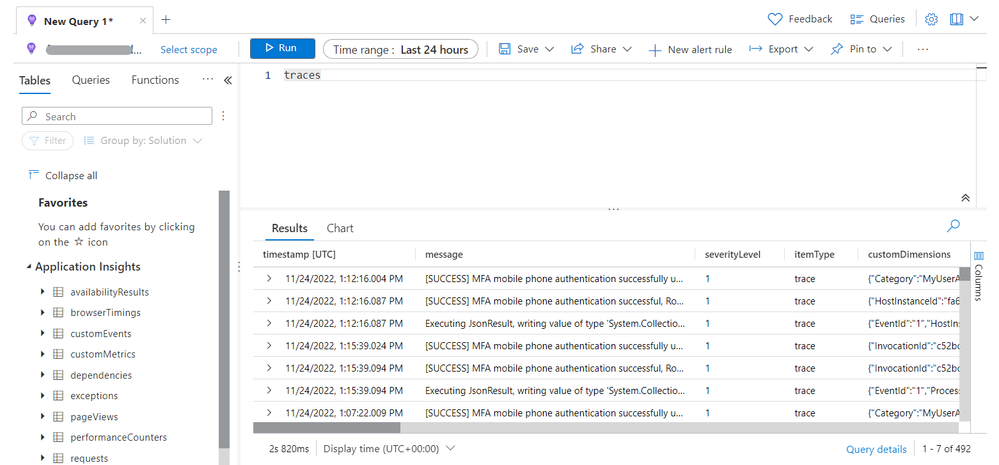Select the requests table
999x465 pixels.
pos(89,459)
